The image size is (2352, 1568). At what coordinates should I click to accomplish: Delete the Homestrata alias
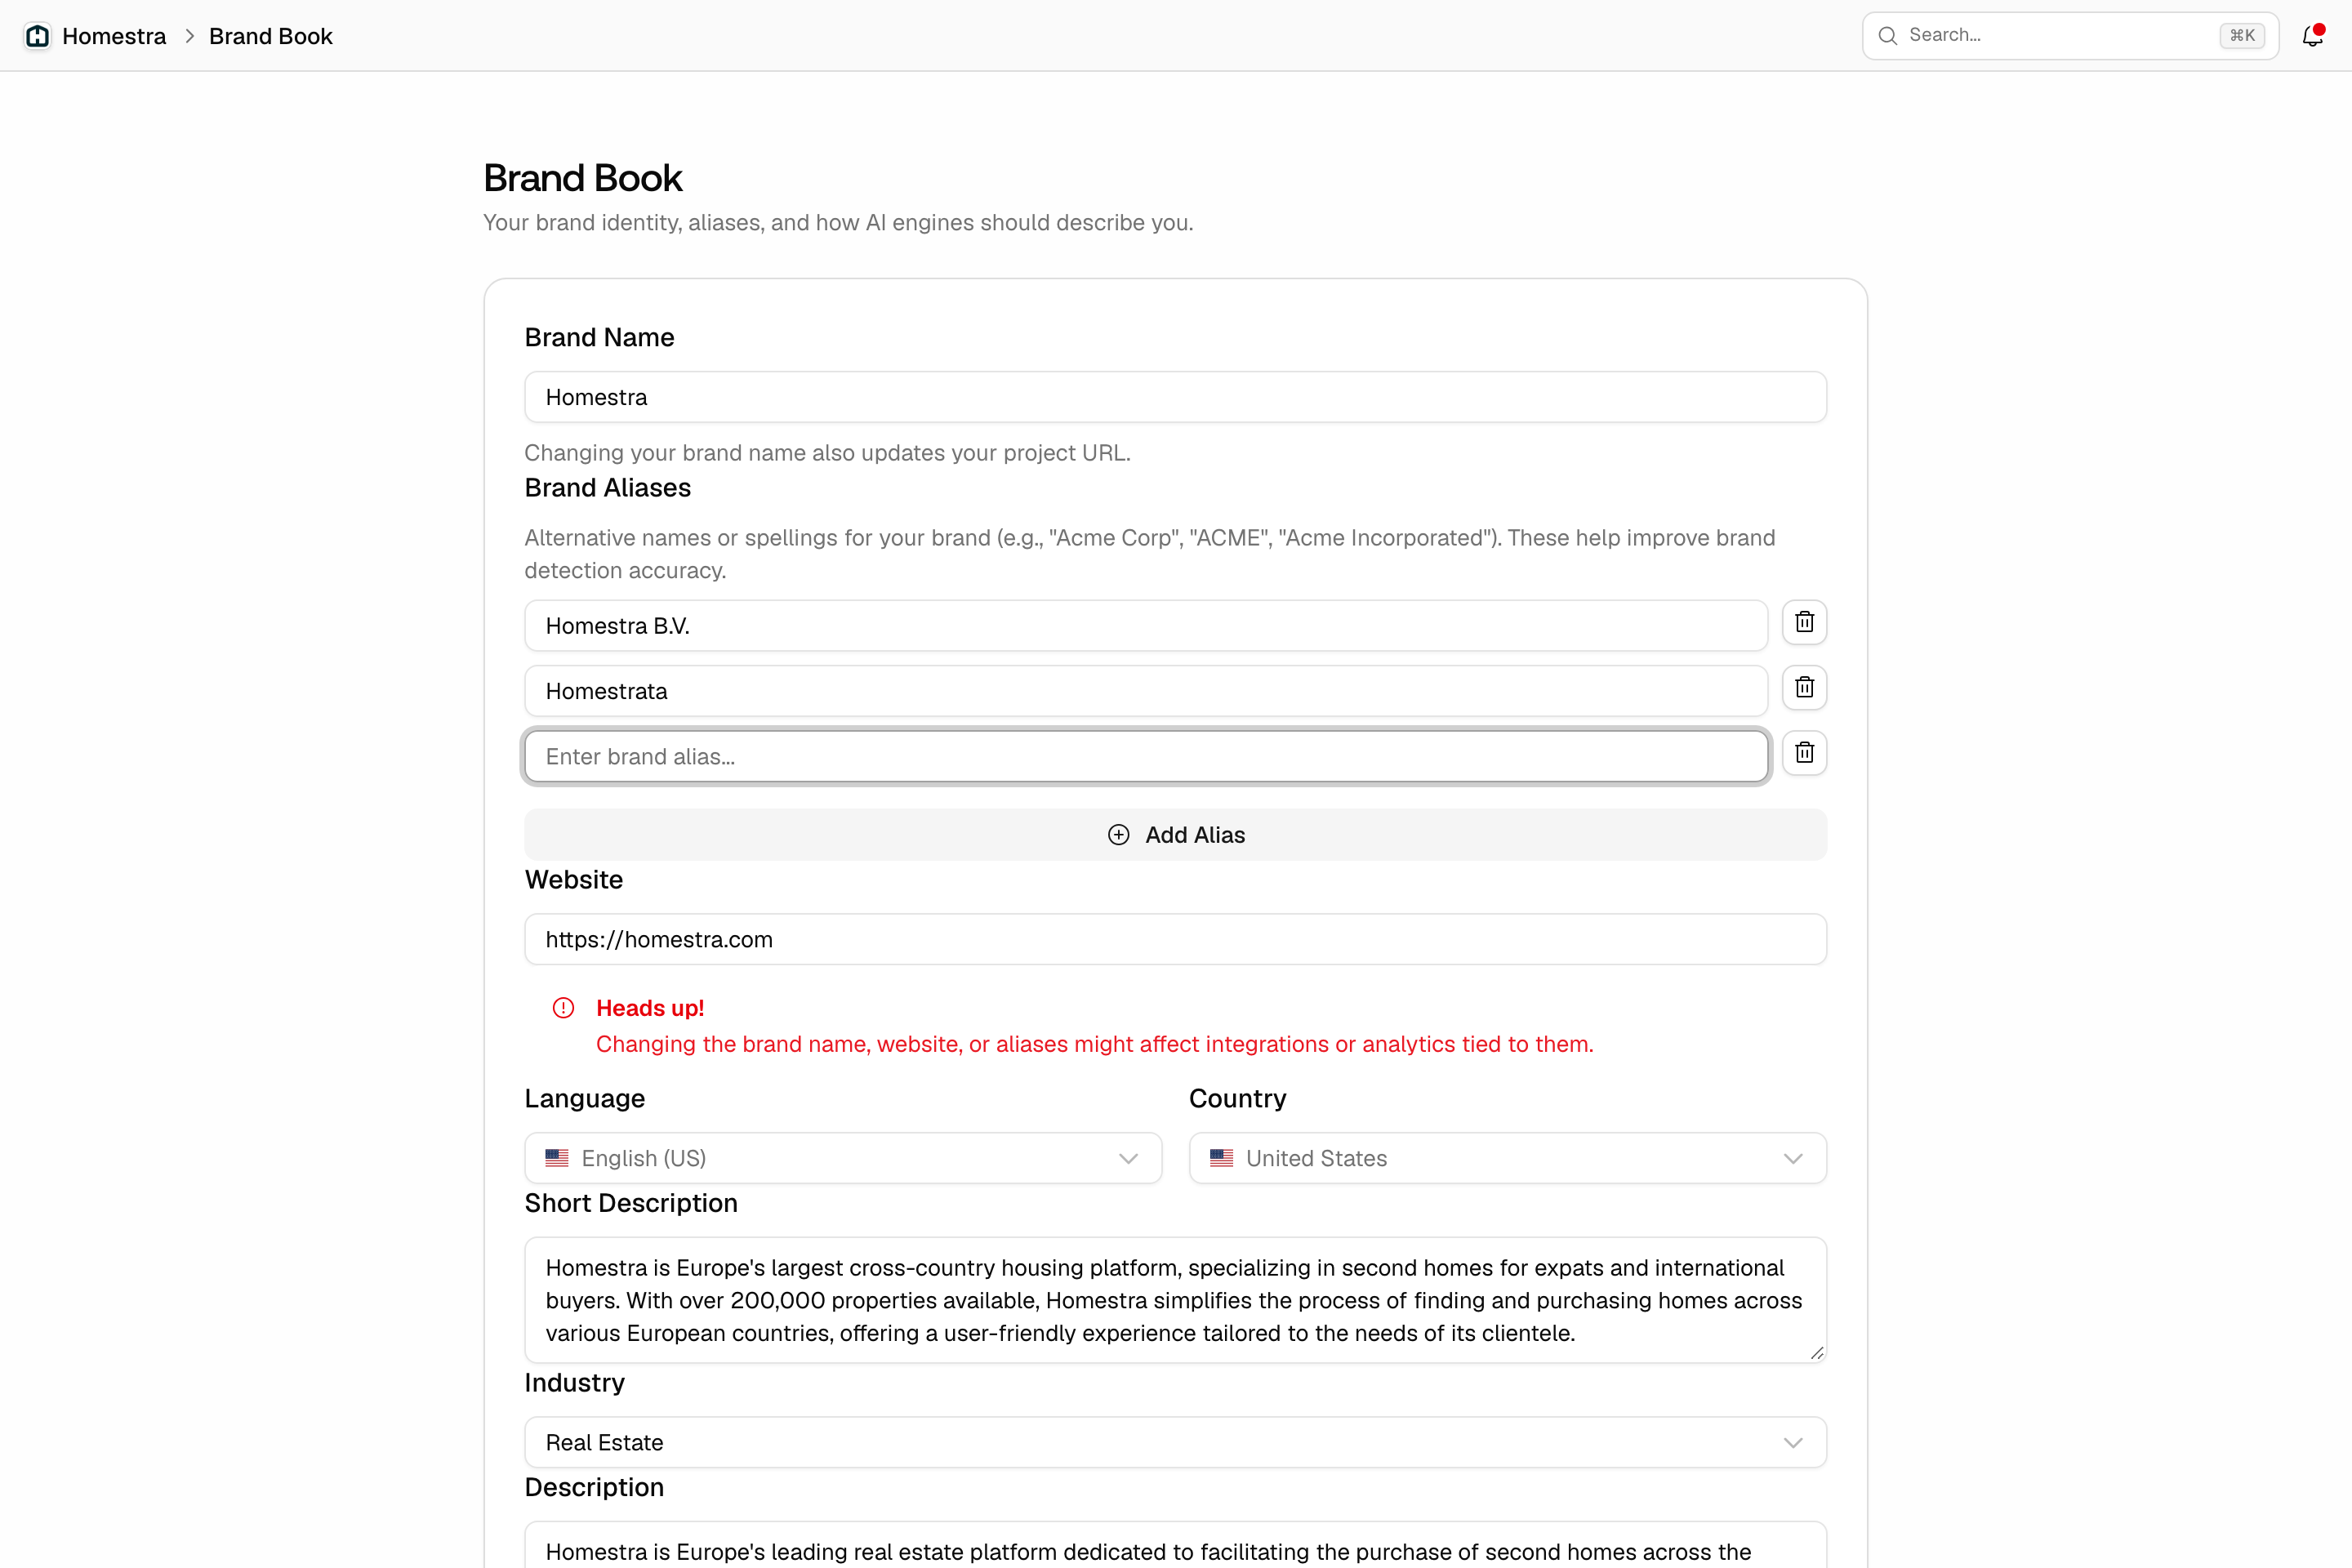1804,688
